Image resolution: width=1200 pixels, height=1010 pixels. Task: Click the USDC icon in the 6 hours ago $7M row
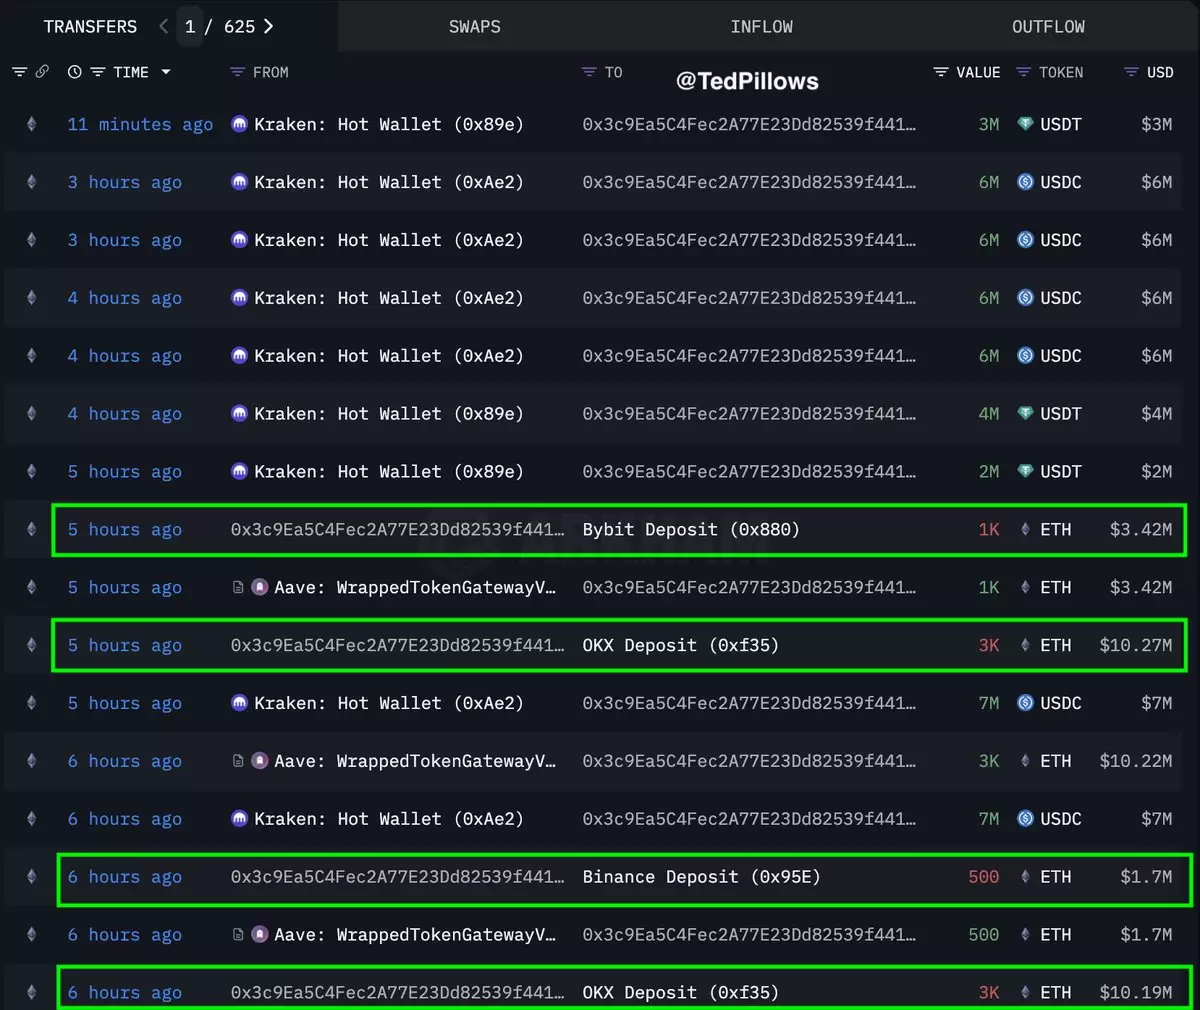1025,819
